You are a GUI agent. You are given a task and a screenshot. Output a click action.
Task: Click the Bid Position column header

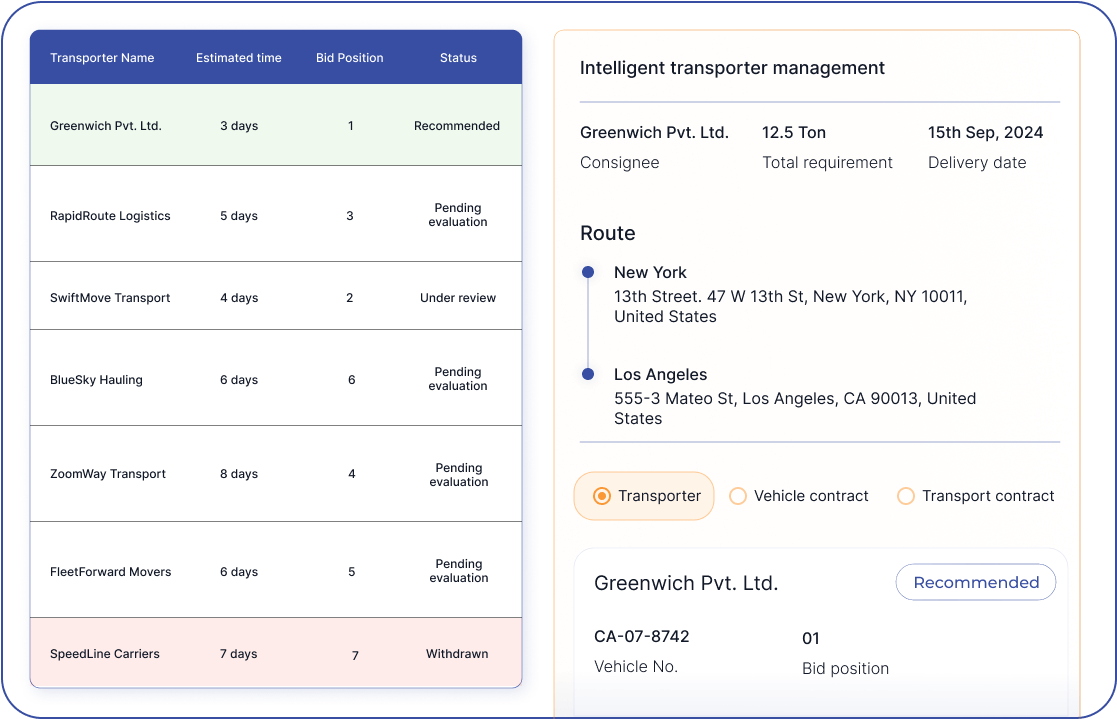pyautogui.click(x=350, y=58)
